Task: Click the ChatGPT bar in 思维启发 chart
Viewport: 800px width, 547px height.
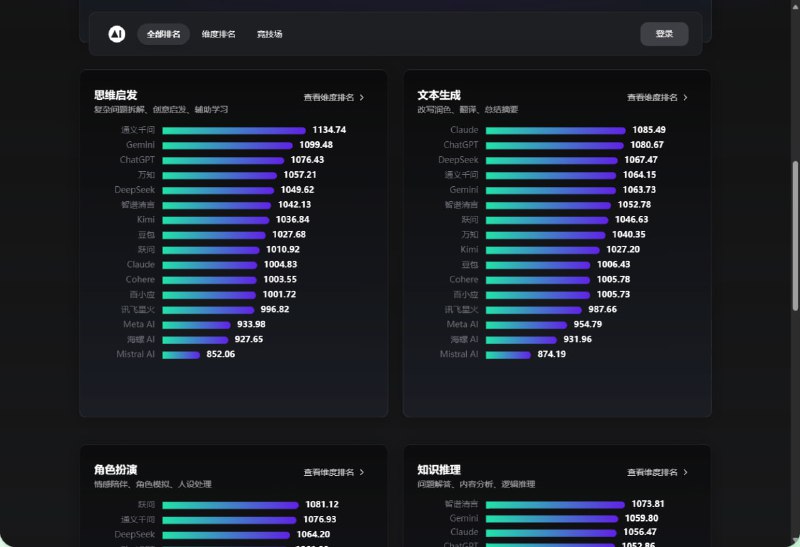Action: point(223,160)
